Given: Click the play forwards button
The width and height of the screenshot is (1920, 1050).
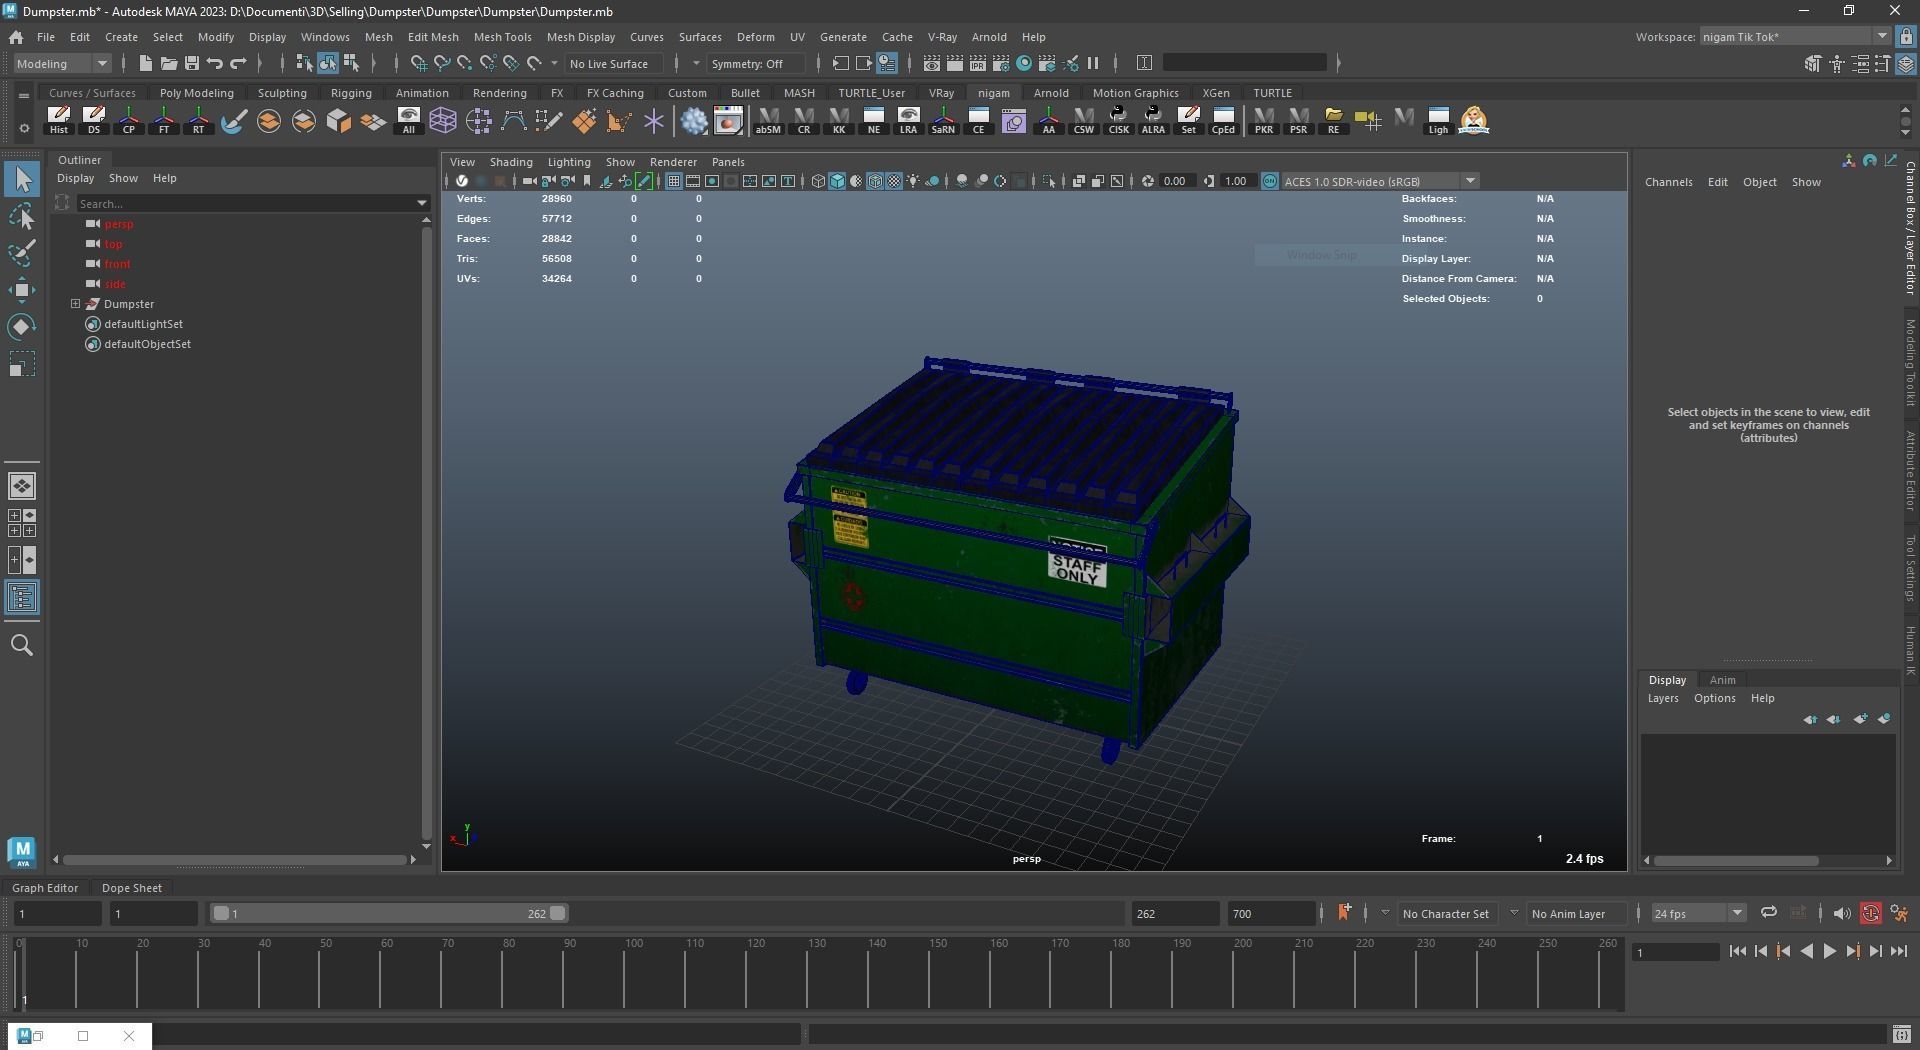Looking at the screenshot, I should tap(1829, 952).
